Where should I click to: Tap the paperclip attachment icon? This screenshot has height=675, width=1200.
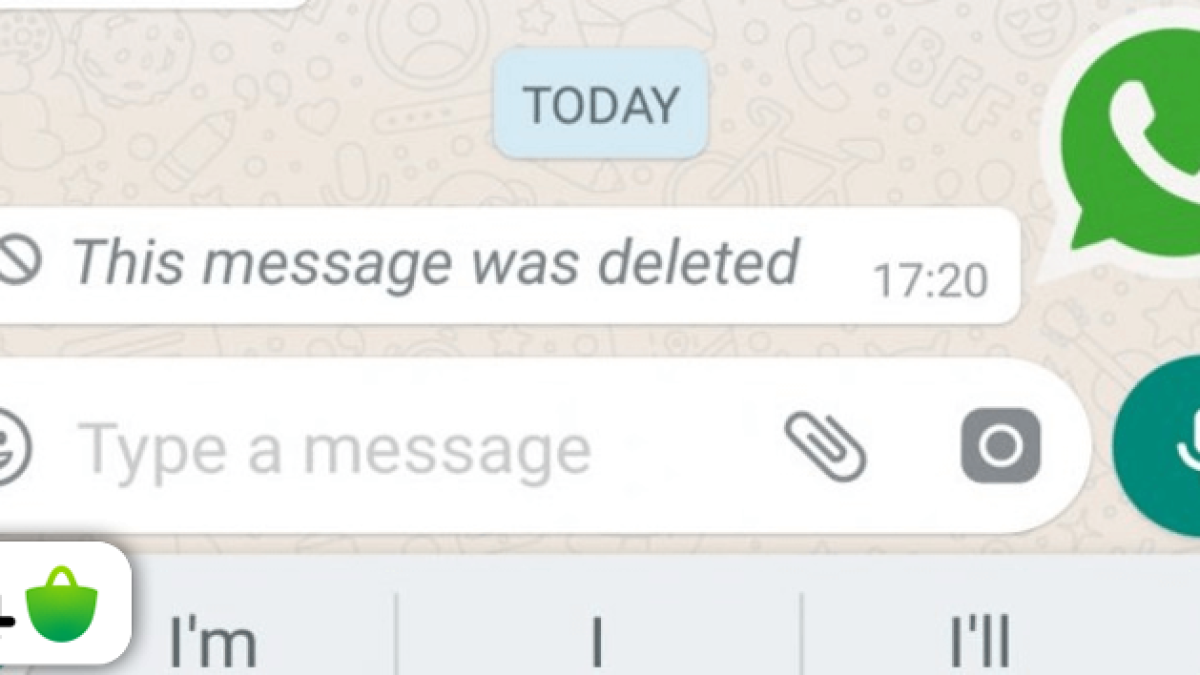coord(825,446)
